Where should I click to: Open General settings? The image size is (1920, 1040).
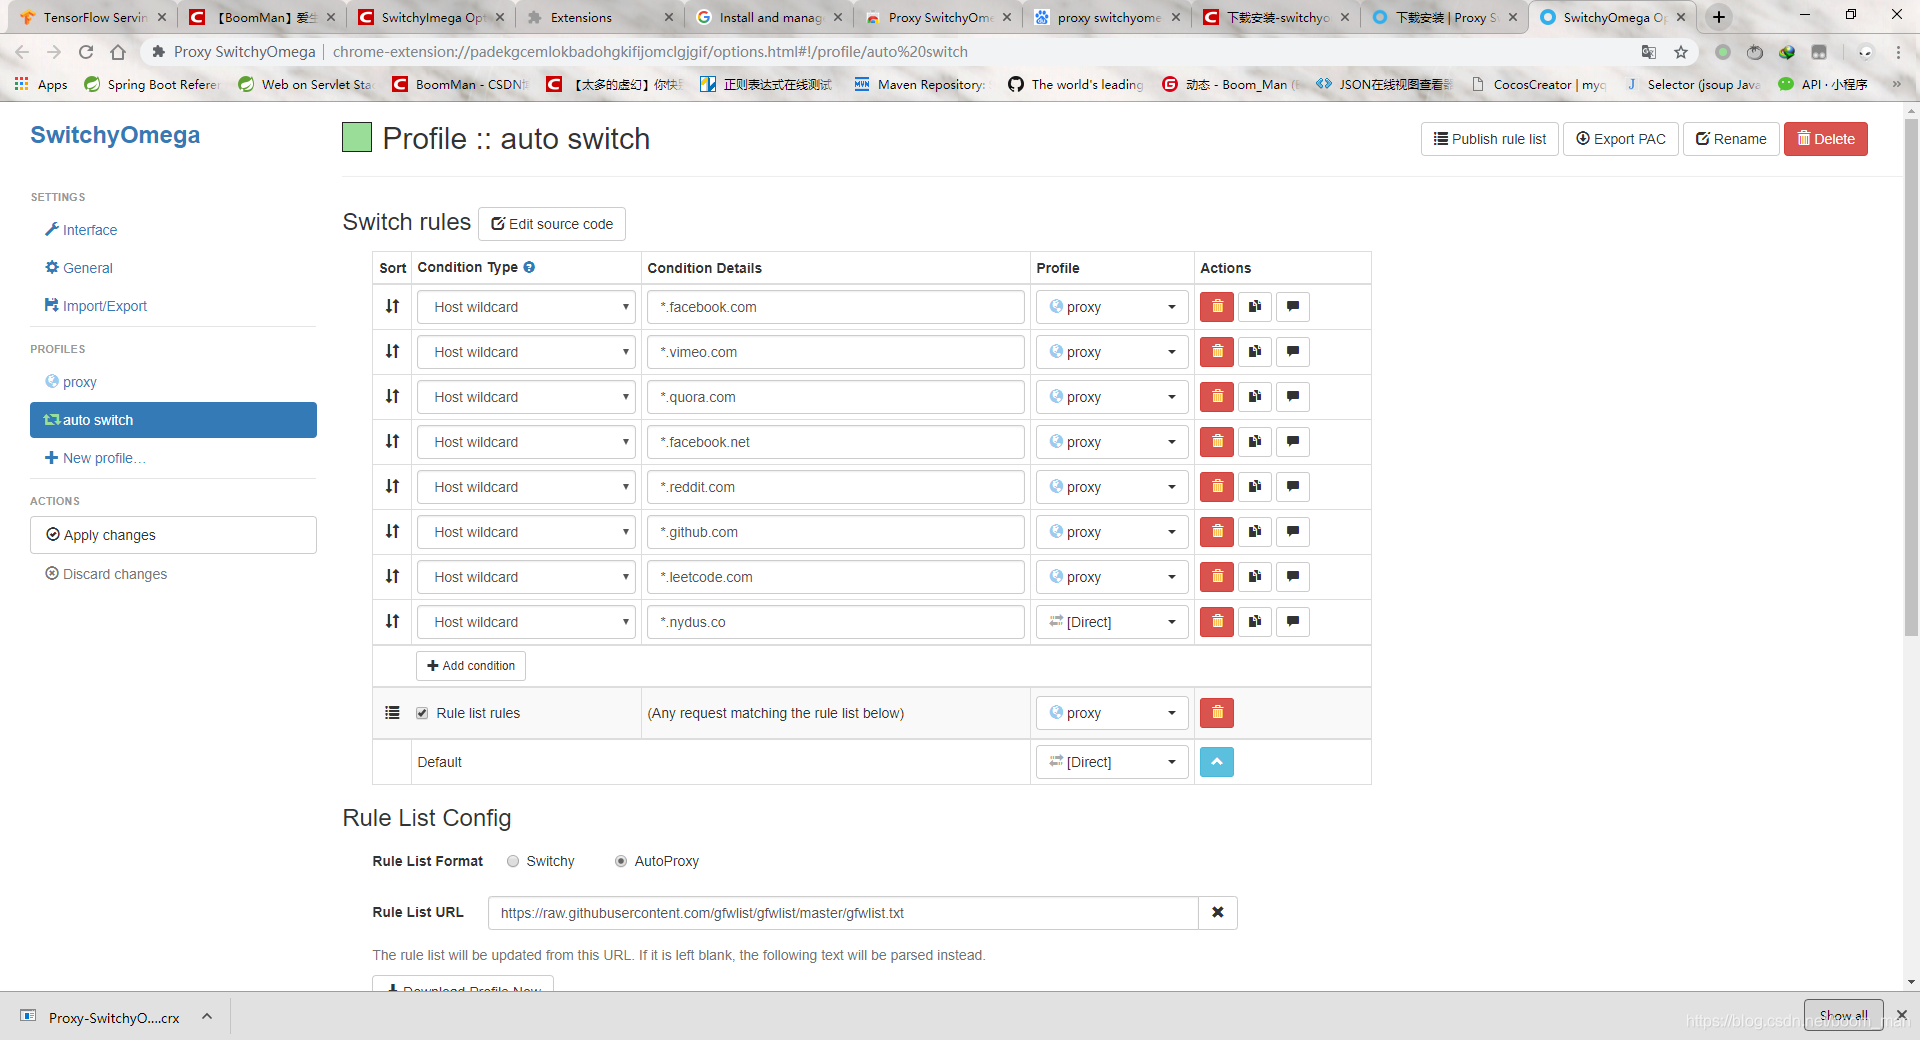tap(79, 268)
